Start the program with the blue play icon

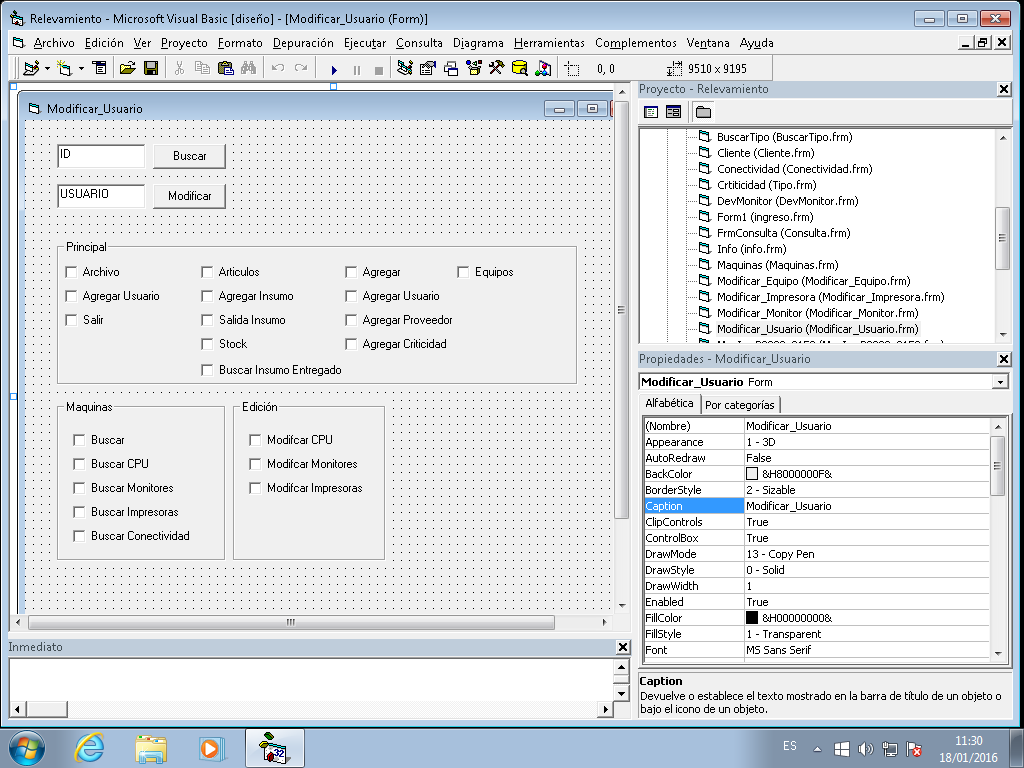(x=334, y=69)
